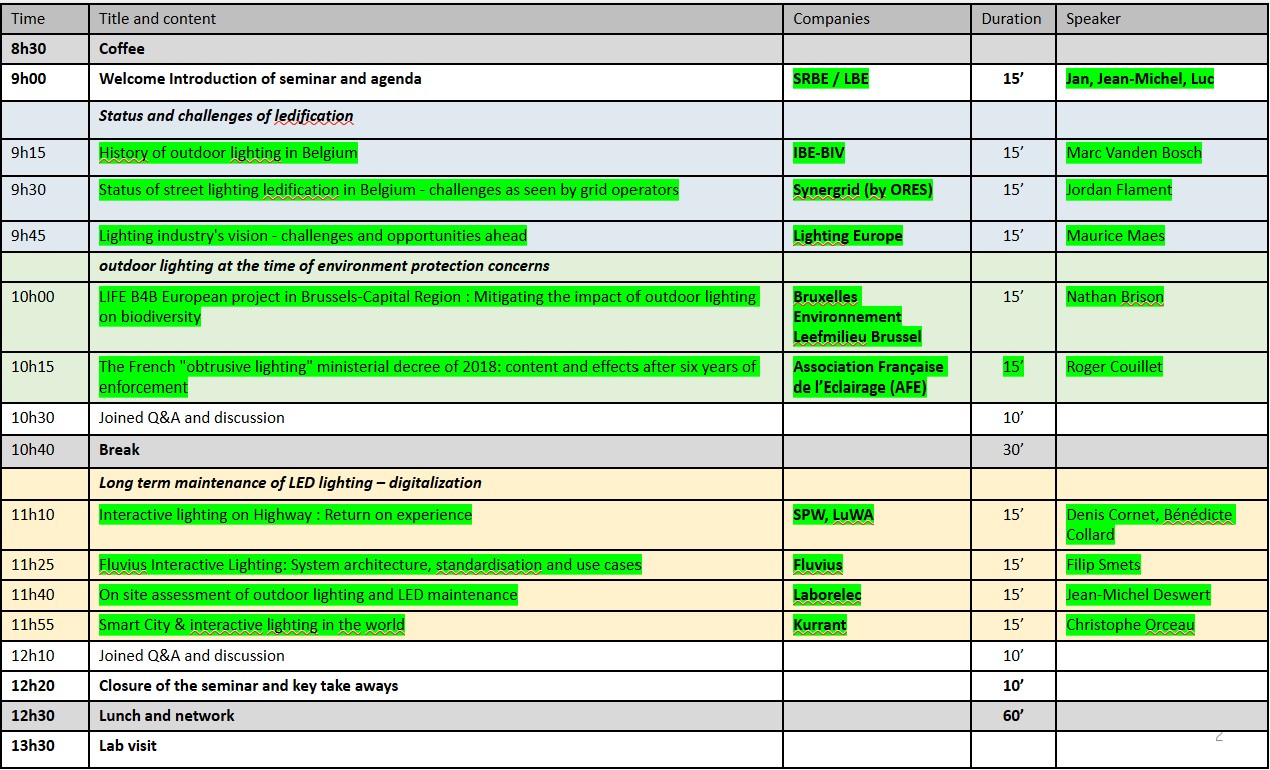Select the "Fluvius Interactive Lighting" title

click(x=370, y=565)
